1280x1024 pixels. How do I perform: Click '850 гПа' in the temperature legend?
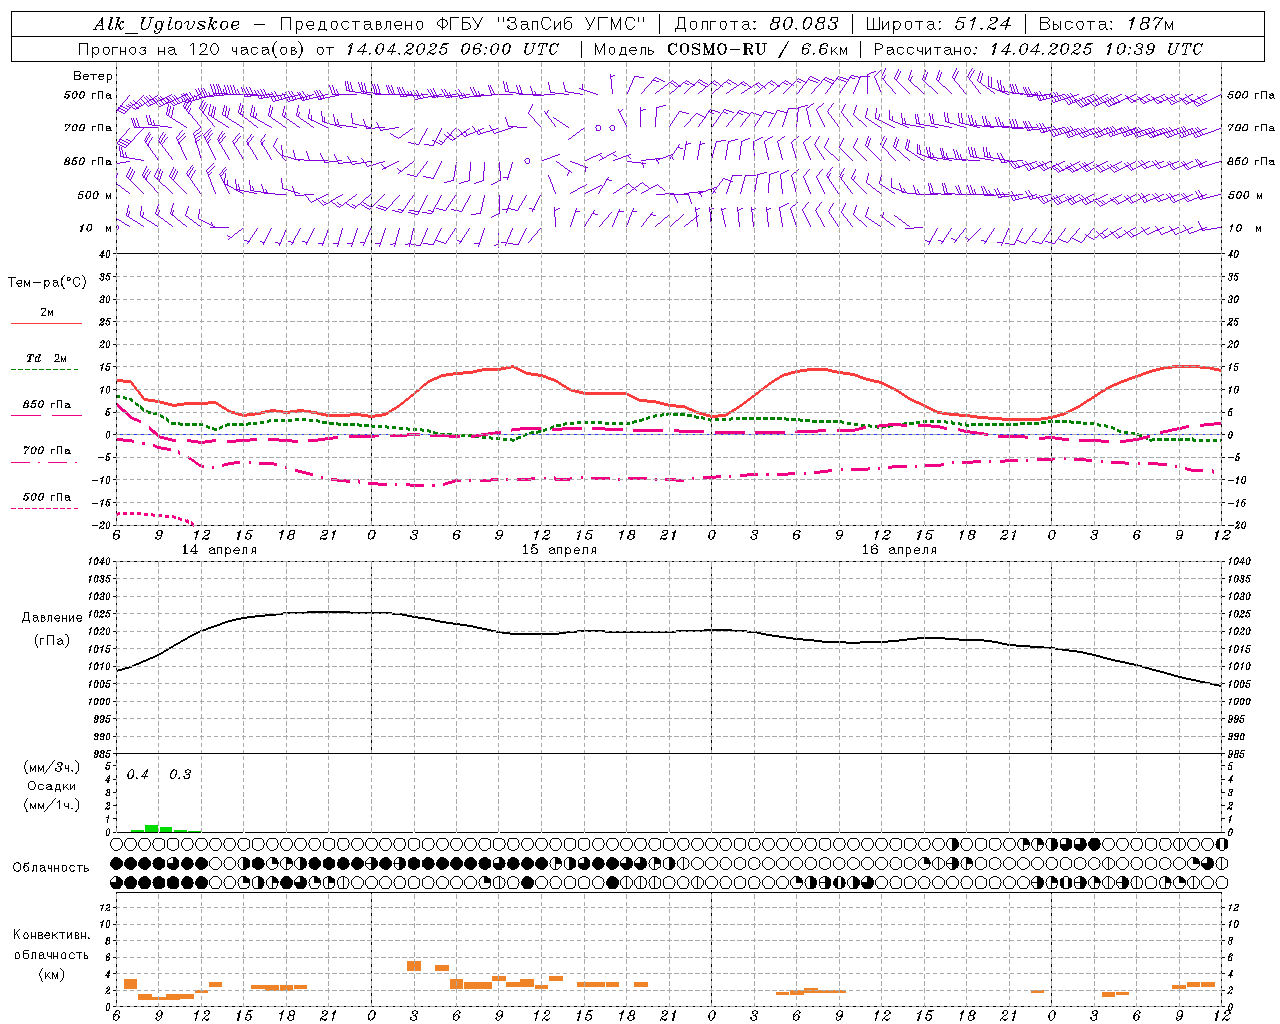47,405
